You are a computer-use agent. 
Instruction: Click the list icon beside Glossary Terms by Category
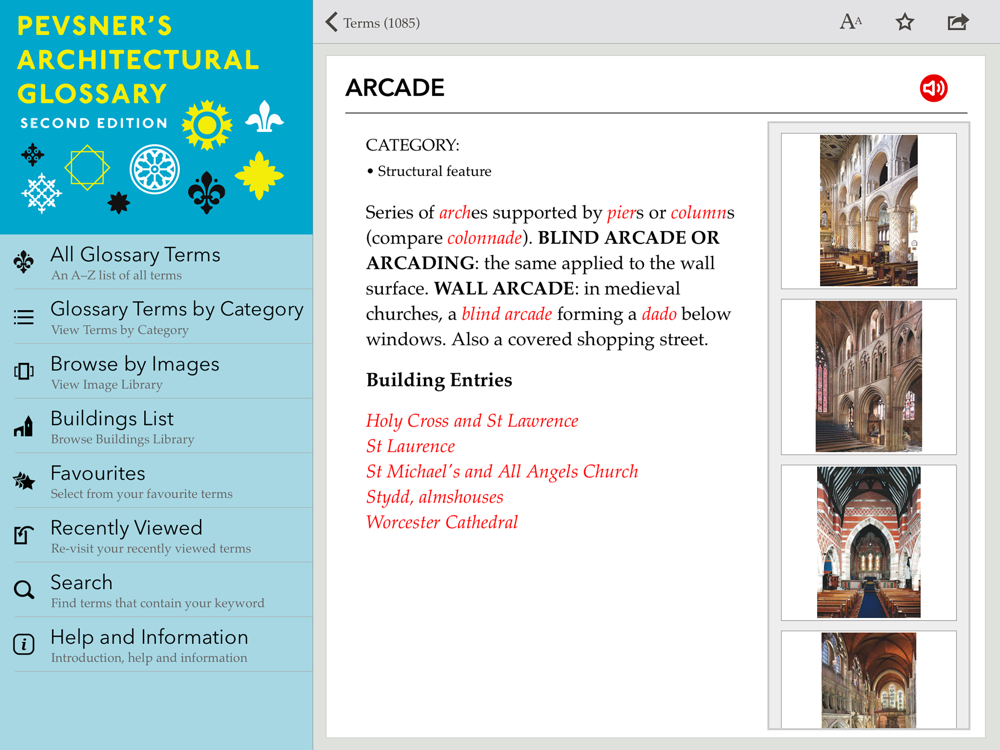point(24,317)
